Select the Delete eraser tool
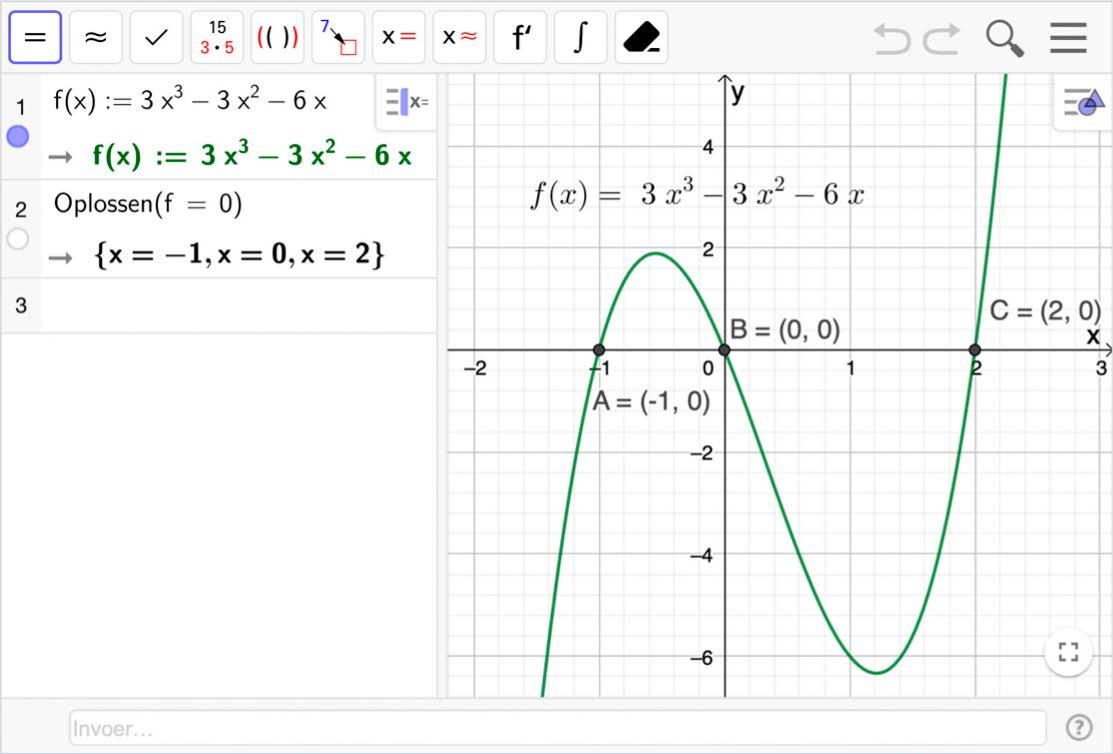Viewport: 1113px width, 754px height. (642, 37)
